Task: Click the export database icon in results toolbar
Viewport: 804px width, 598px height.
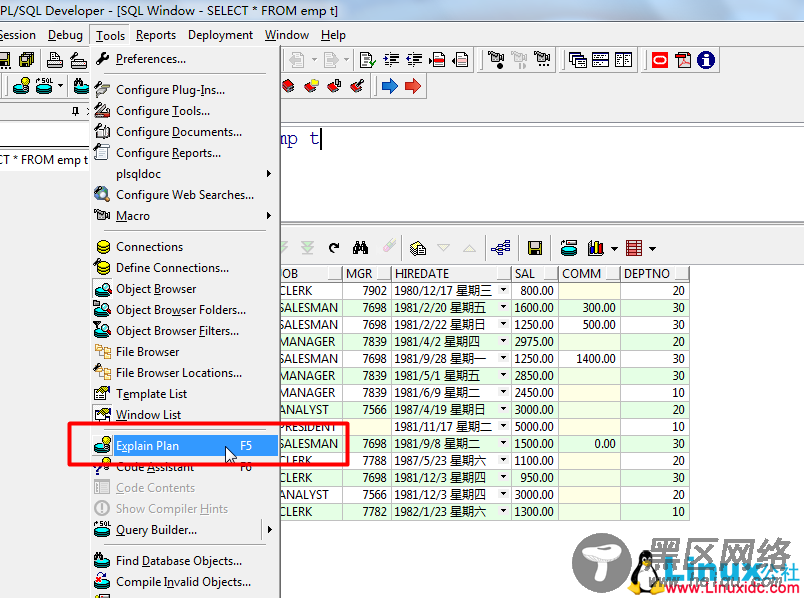Action: click(569, 248)
